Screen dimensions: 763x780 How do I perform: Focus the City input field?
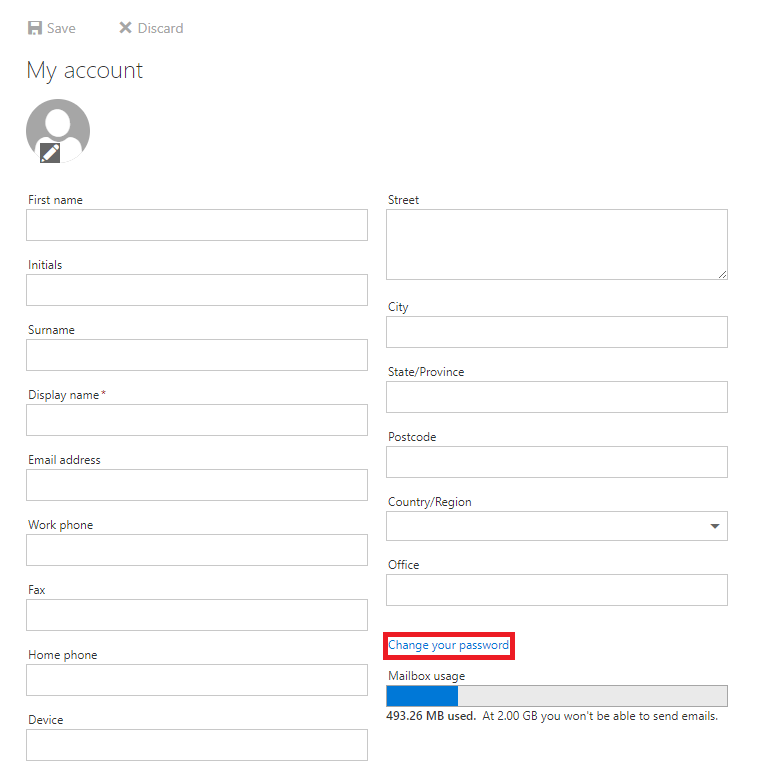point(557,332)
